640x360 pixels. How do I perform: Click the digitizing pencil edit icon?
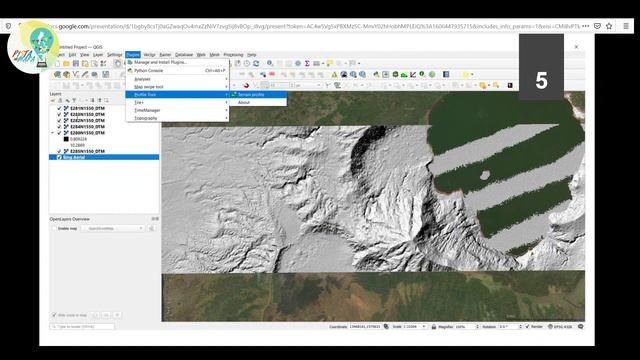coord(85,74)
